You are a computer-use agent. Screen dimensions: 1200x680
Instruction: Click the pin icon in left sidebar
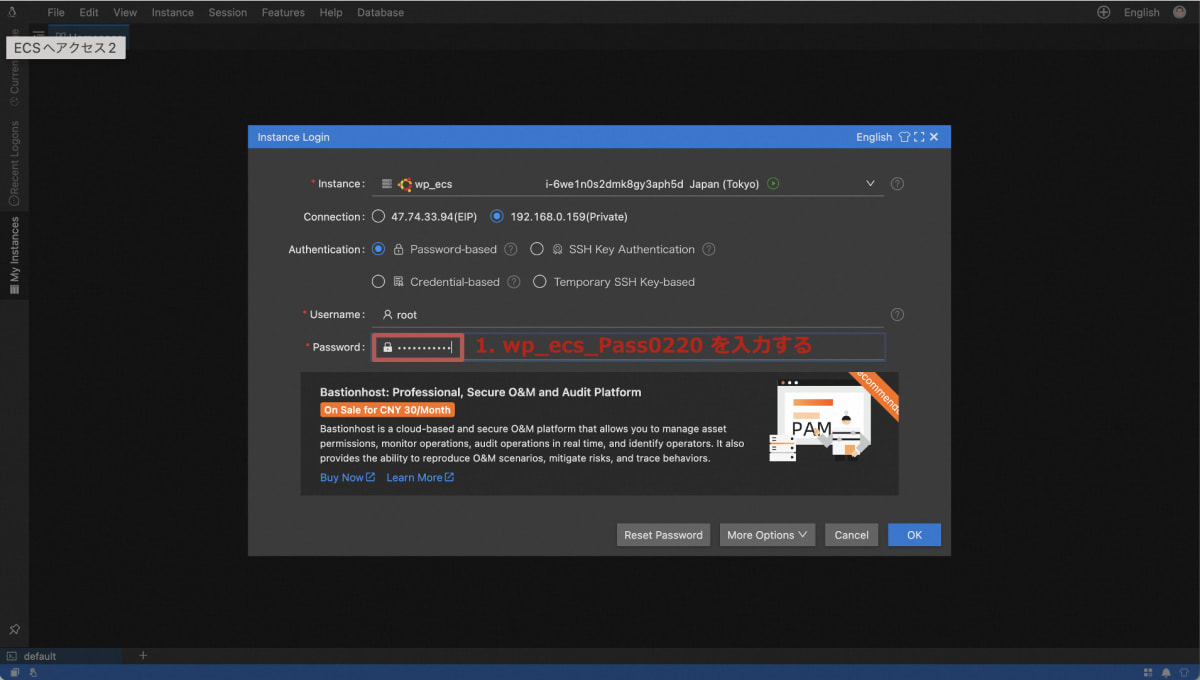click(14, 630)
